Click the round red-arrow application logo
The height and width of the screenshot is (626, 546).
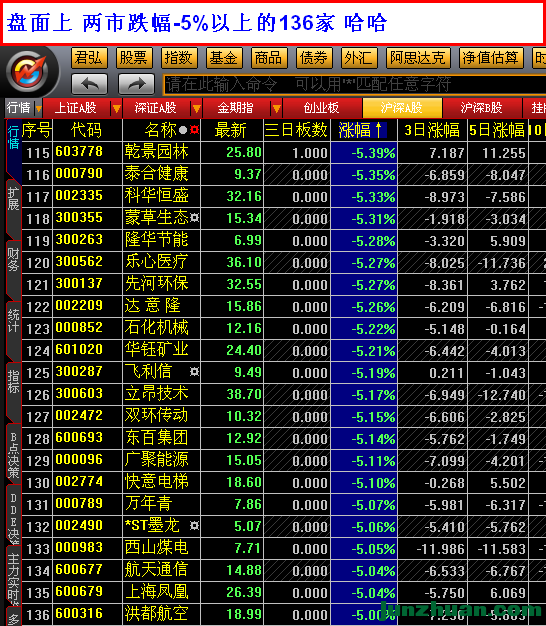[x=28, y=72]
